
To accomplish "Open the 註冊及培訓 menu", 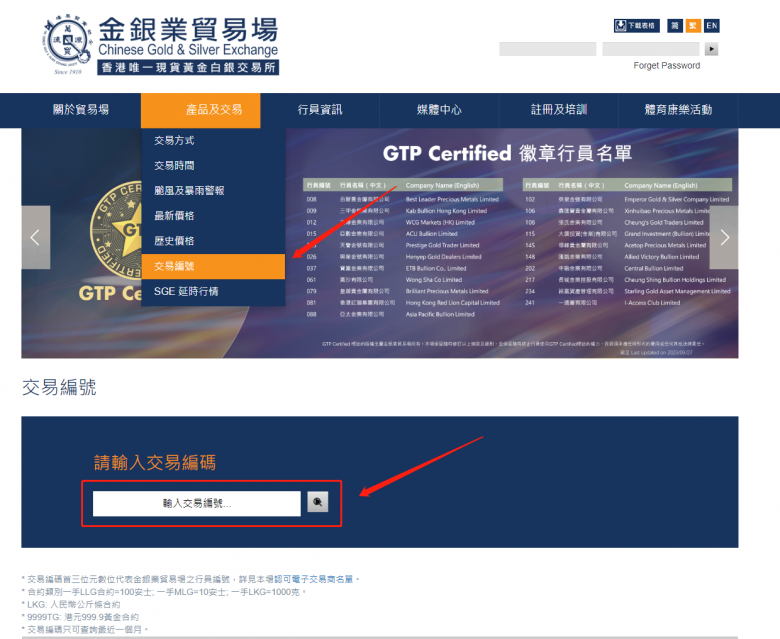I will point(559,110).
